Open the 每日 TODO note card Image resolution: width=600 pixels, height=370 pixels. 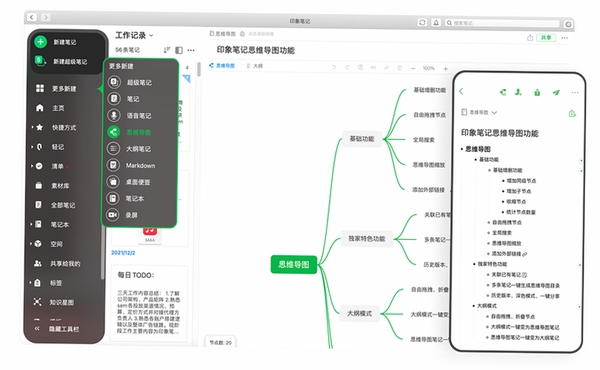149,302
